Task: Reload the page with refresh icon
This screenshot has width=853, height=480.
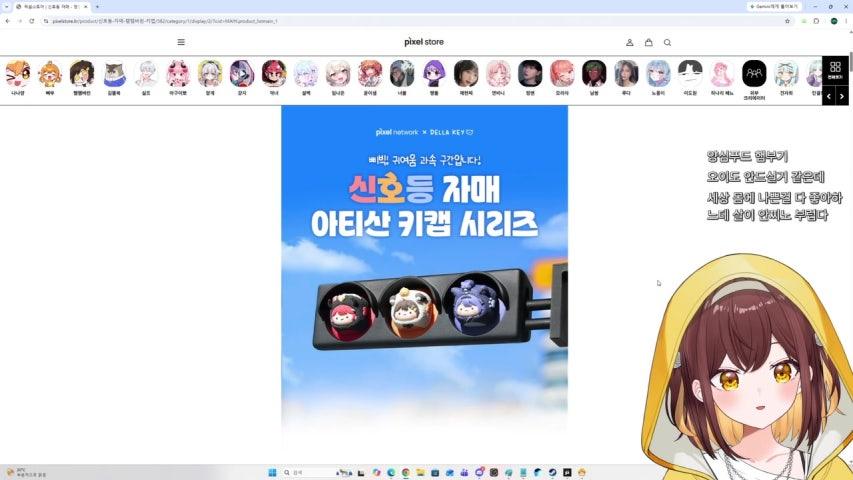Action: tap(32, 21)
